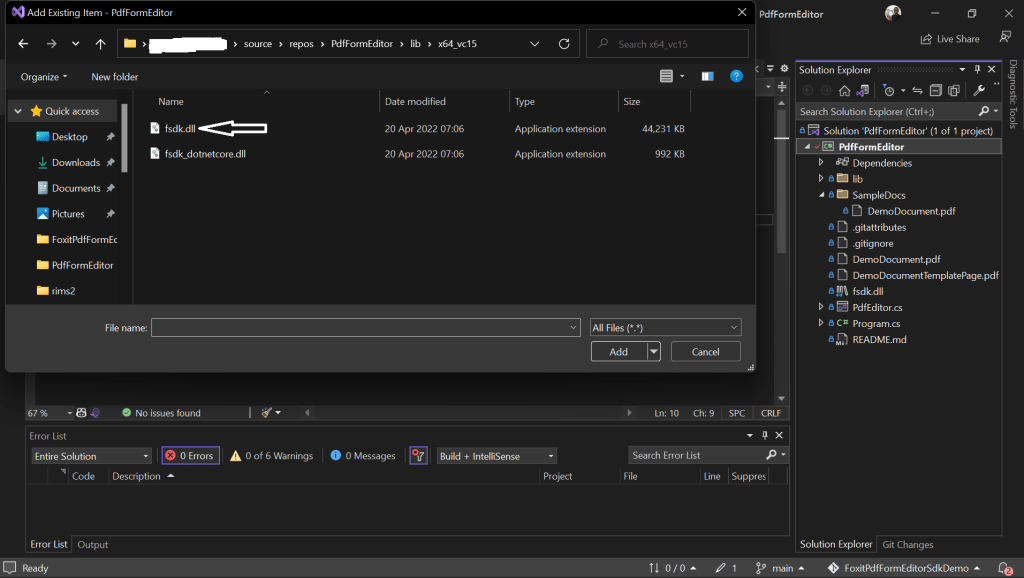1024x578 pixels.
Task: Go up one folder level
Action: (x=100, y=44)
